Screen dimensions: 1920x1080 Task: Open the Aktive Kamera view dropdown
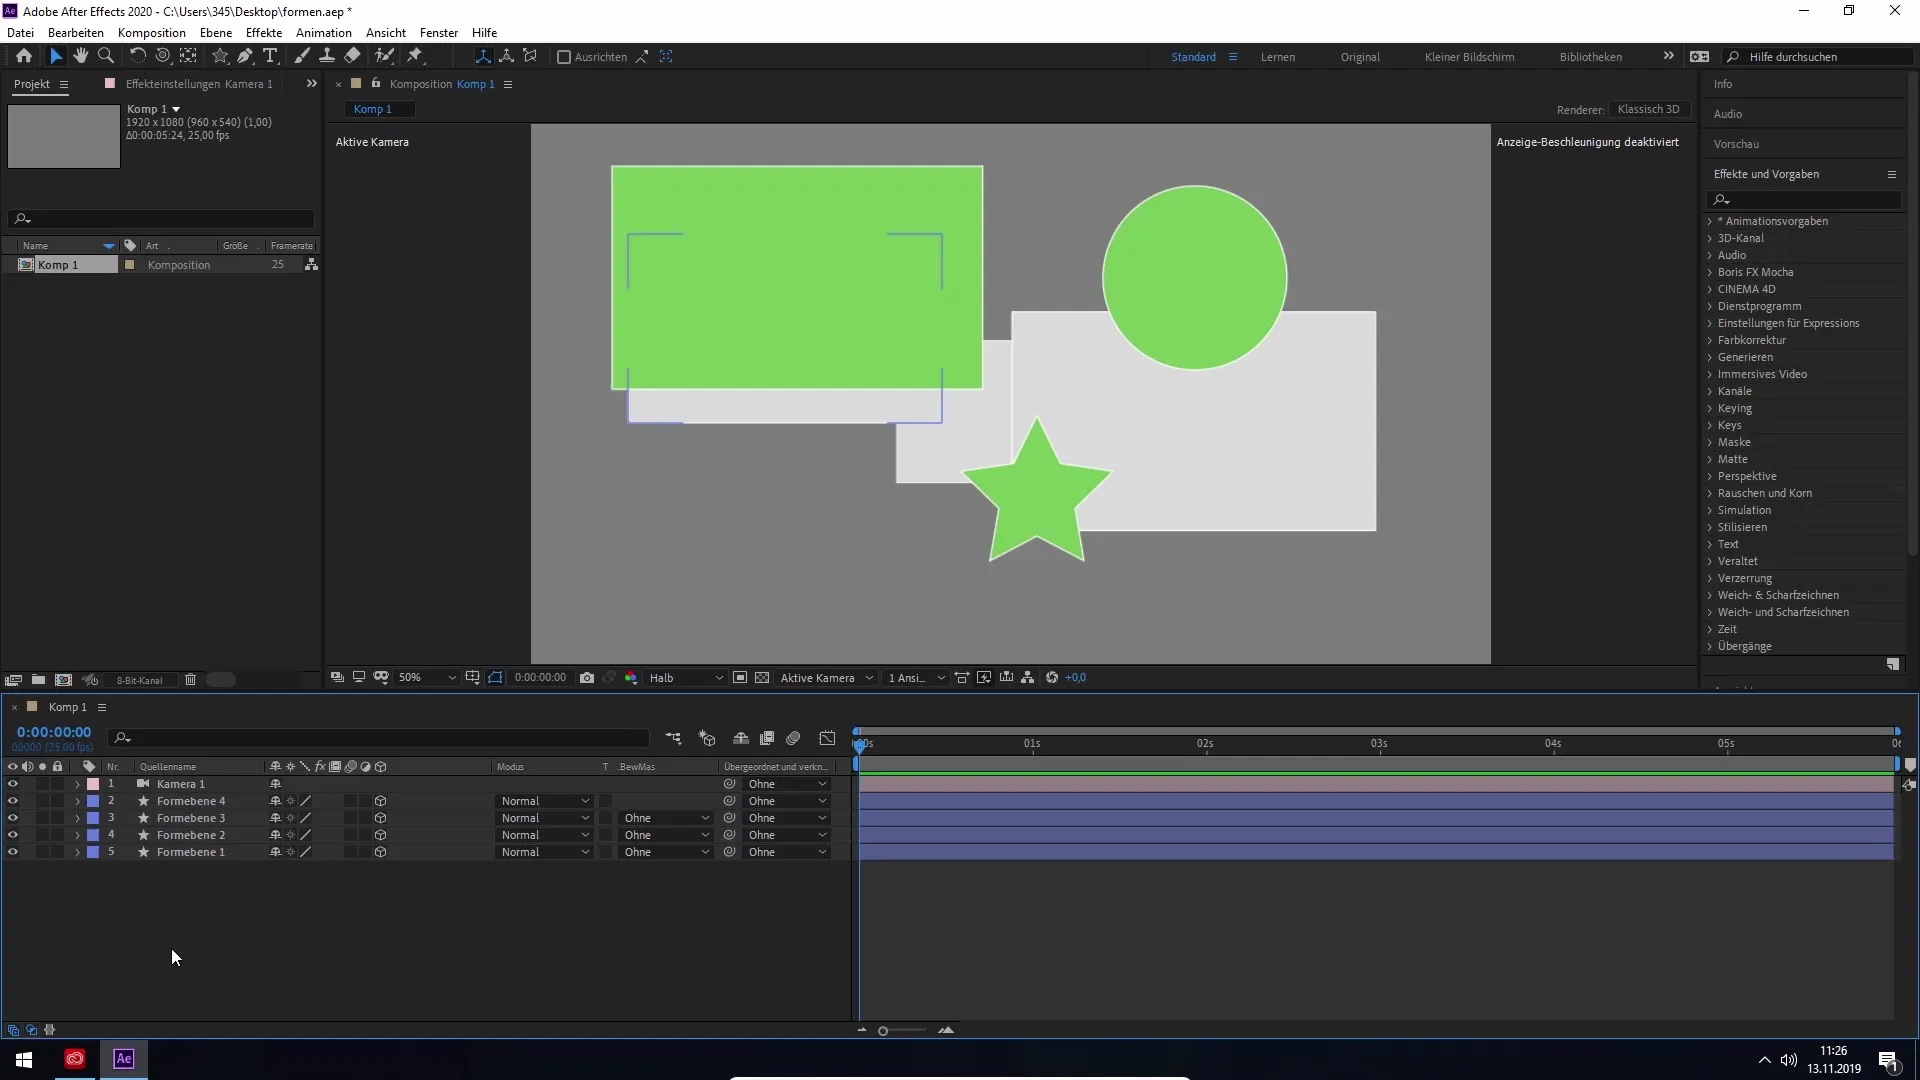[x=826, y=678]
